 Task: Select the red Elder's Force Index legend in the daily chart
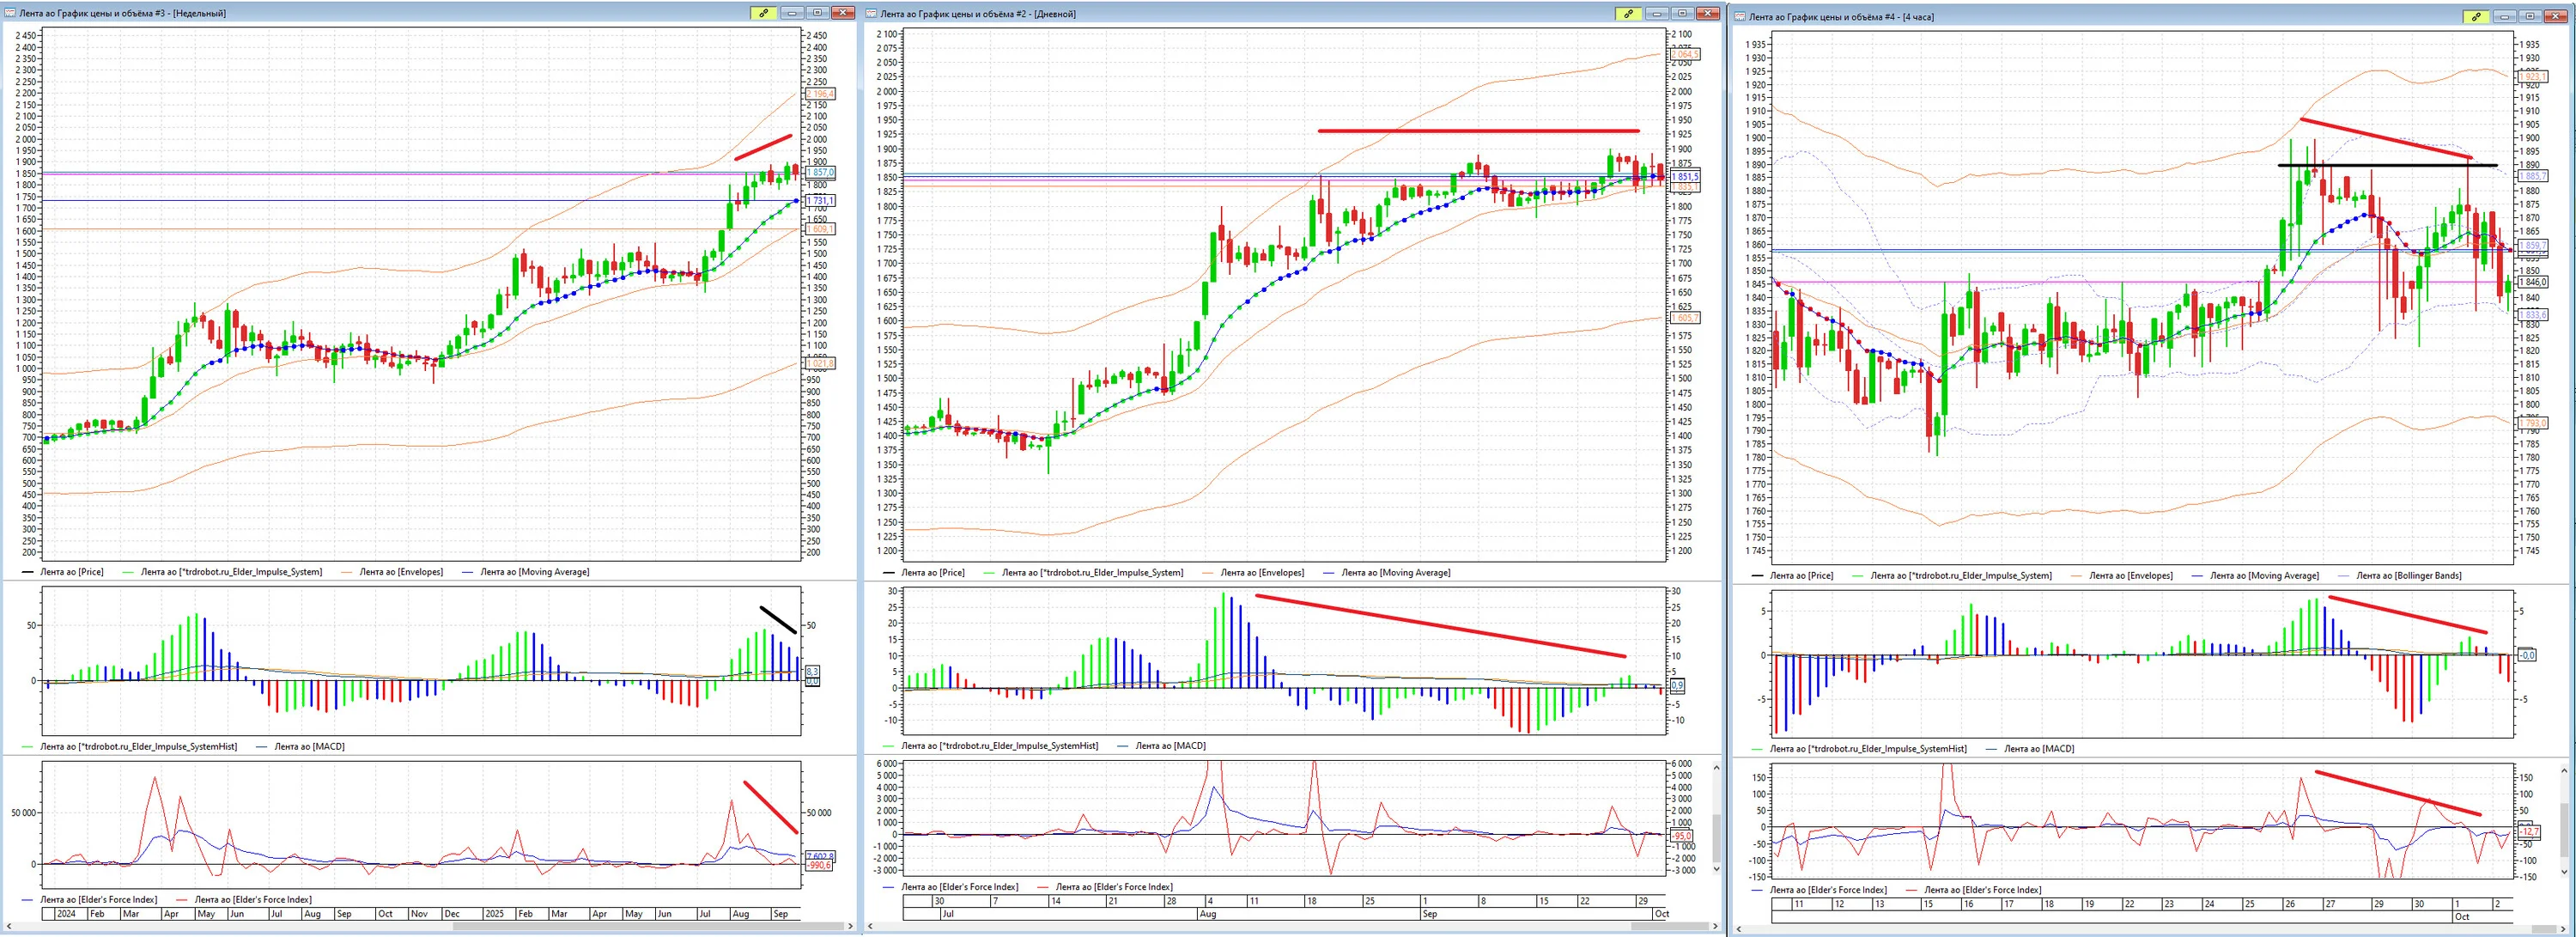click(x=1114, y=886)
